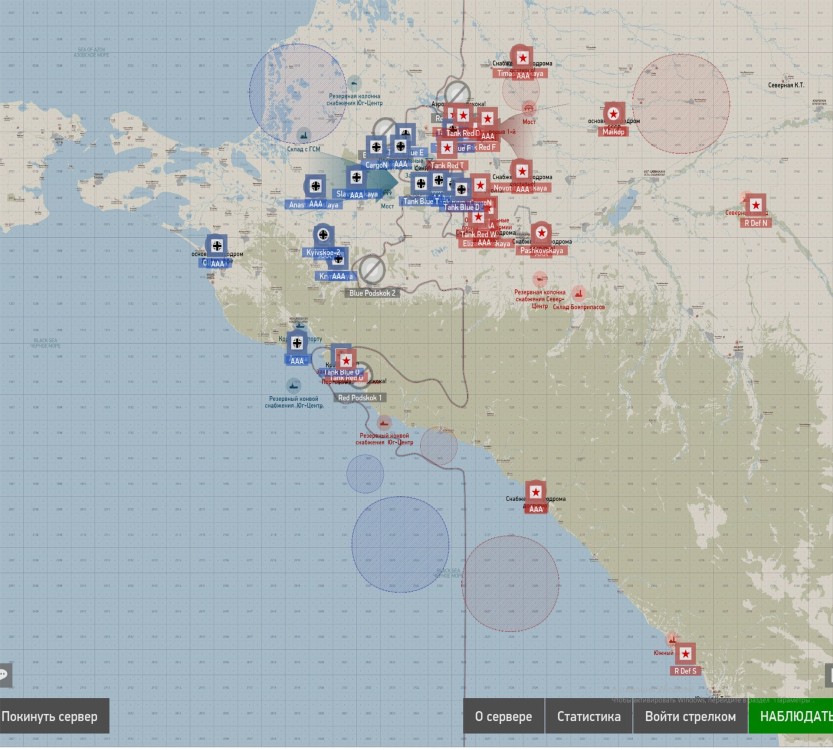Click the small blue circle off the coast
The width and height of the screenshot is (833, 750).
click(x=365, y=473)
